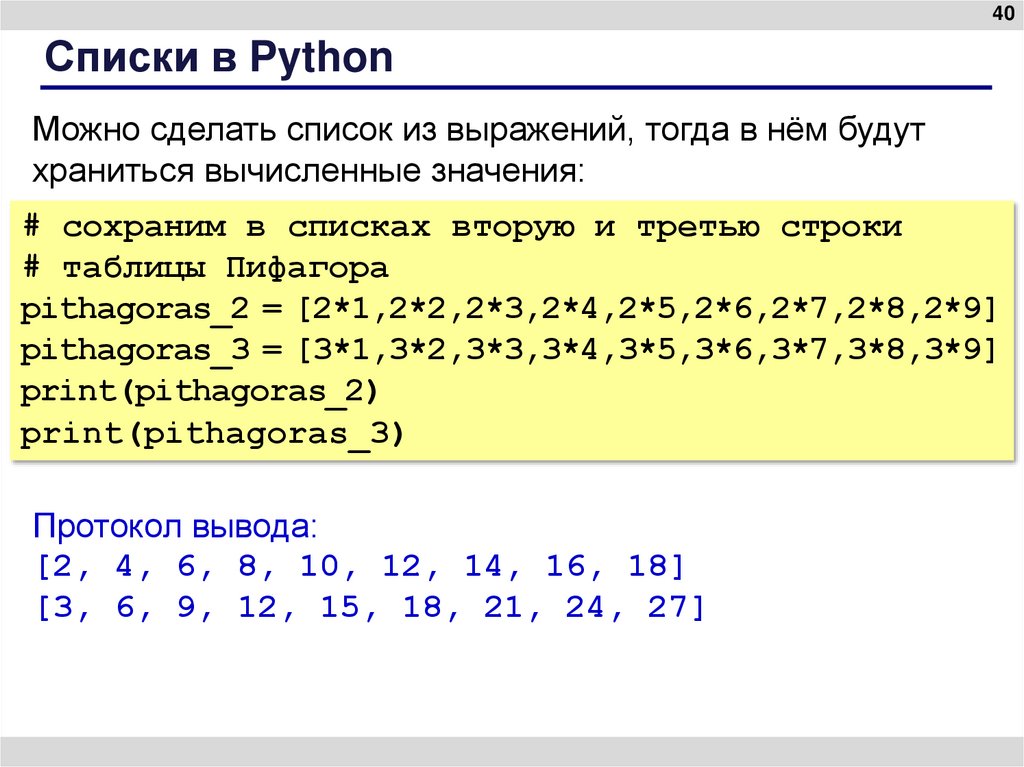
Task: Click the comment line "# сохраним в списках"
Action: pos(462,227)
